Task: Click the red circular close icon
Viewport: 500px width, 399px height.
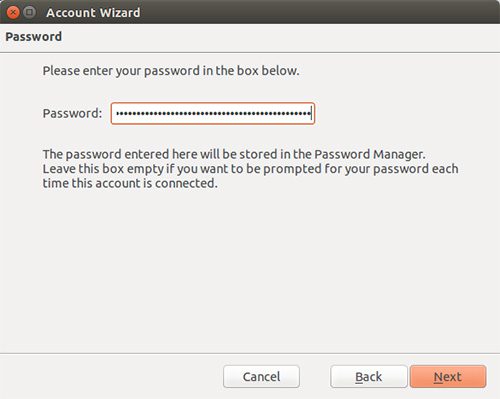Action: point(13,12)
